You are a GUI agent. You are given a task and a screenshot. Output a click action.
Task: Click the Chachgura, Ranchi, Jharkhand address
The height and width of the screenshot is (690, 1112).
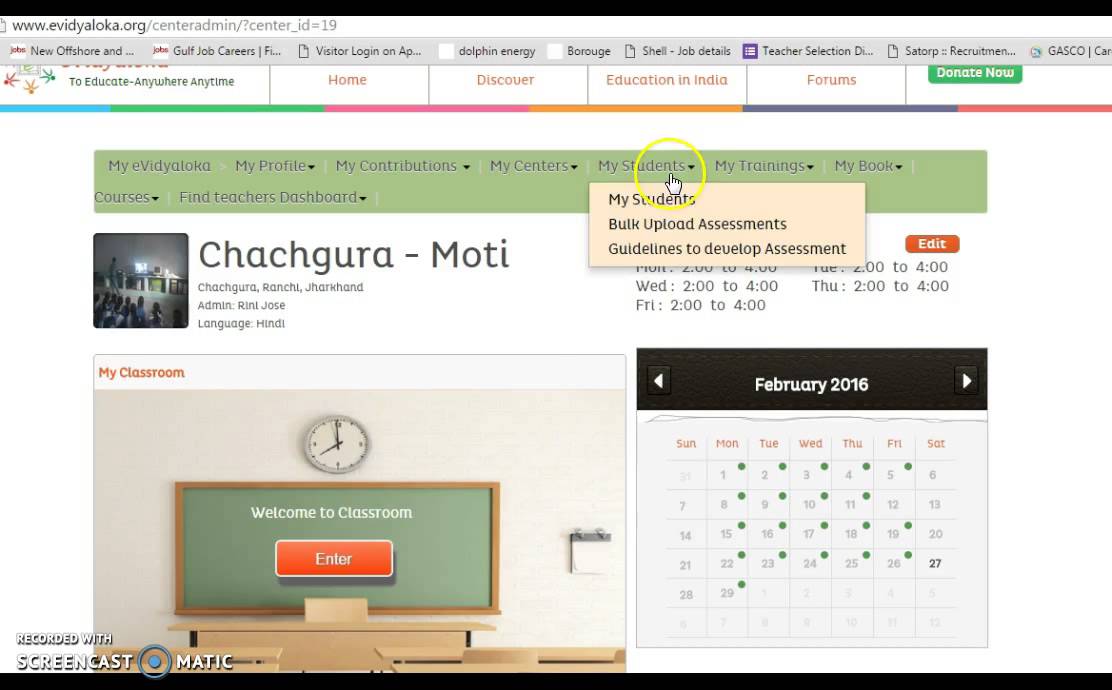click(281, 287)
